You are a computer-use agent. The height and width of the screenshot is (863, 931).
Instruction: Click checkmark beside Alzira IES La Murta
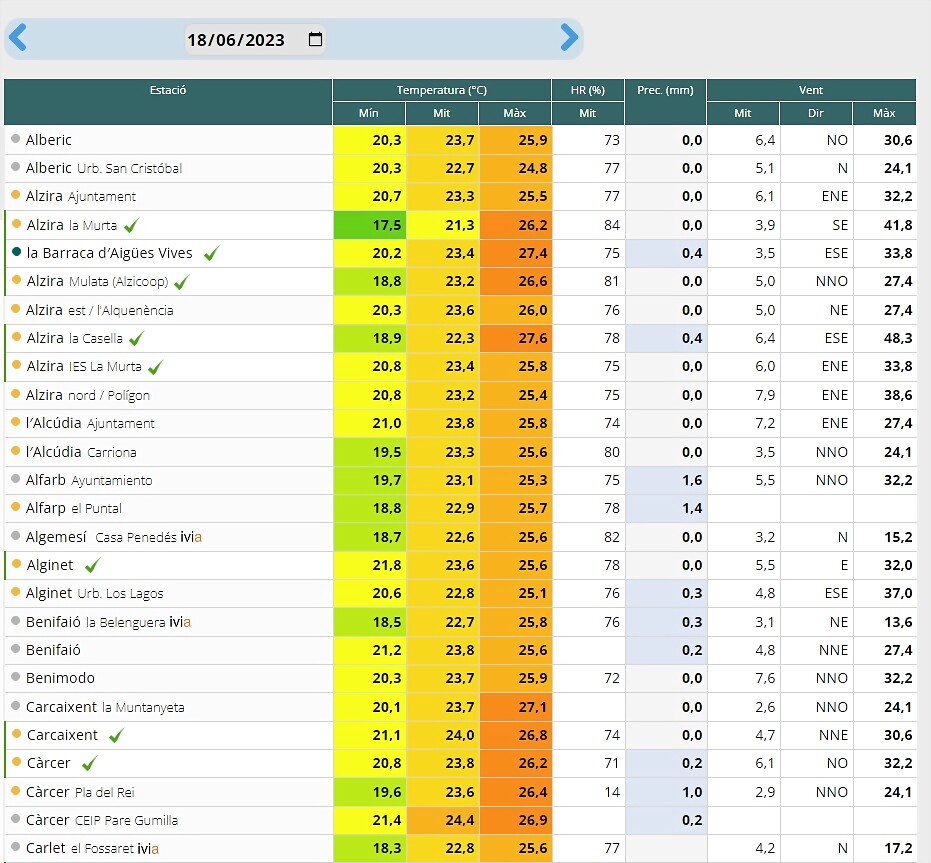(156, 367)
